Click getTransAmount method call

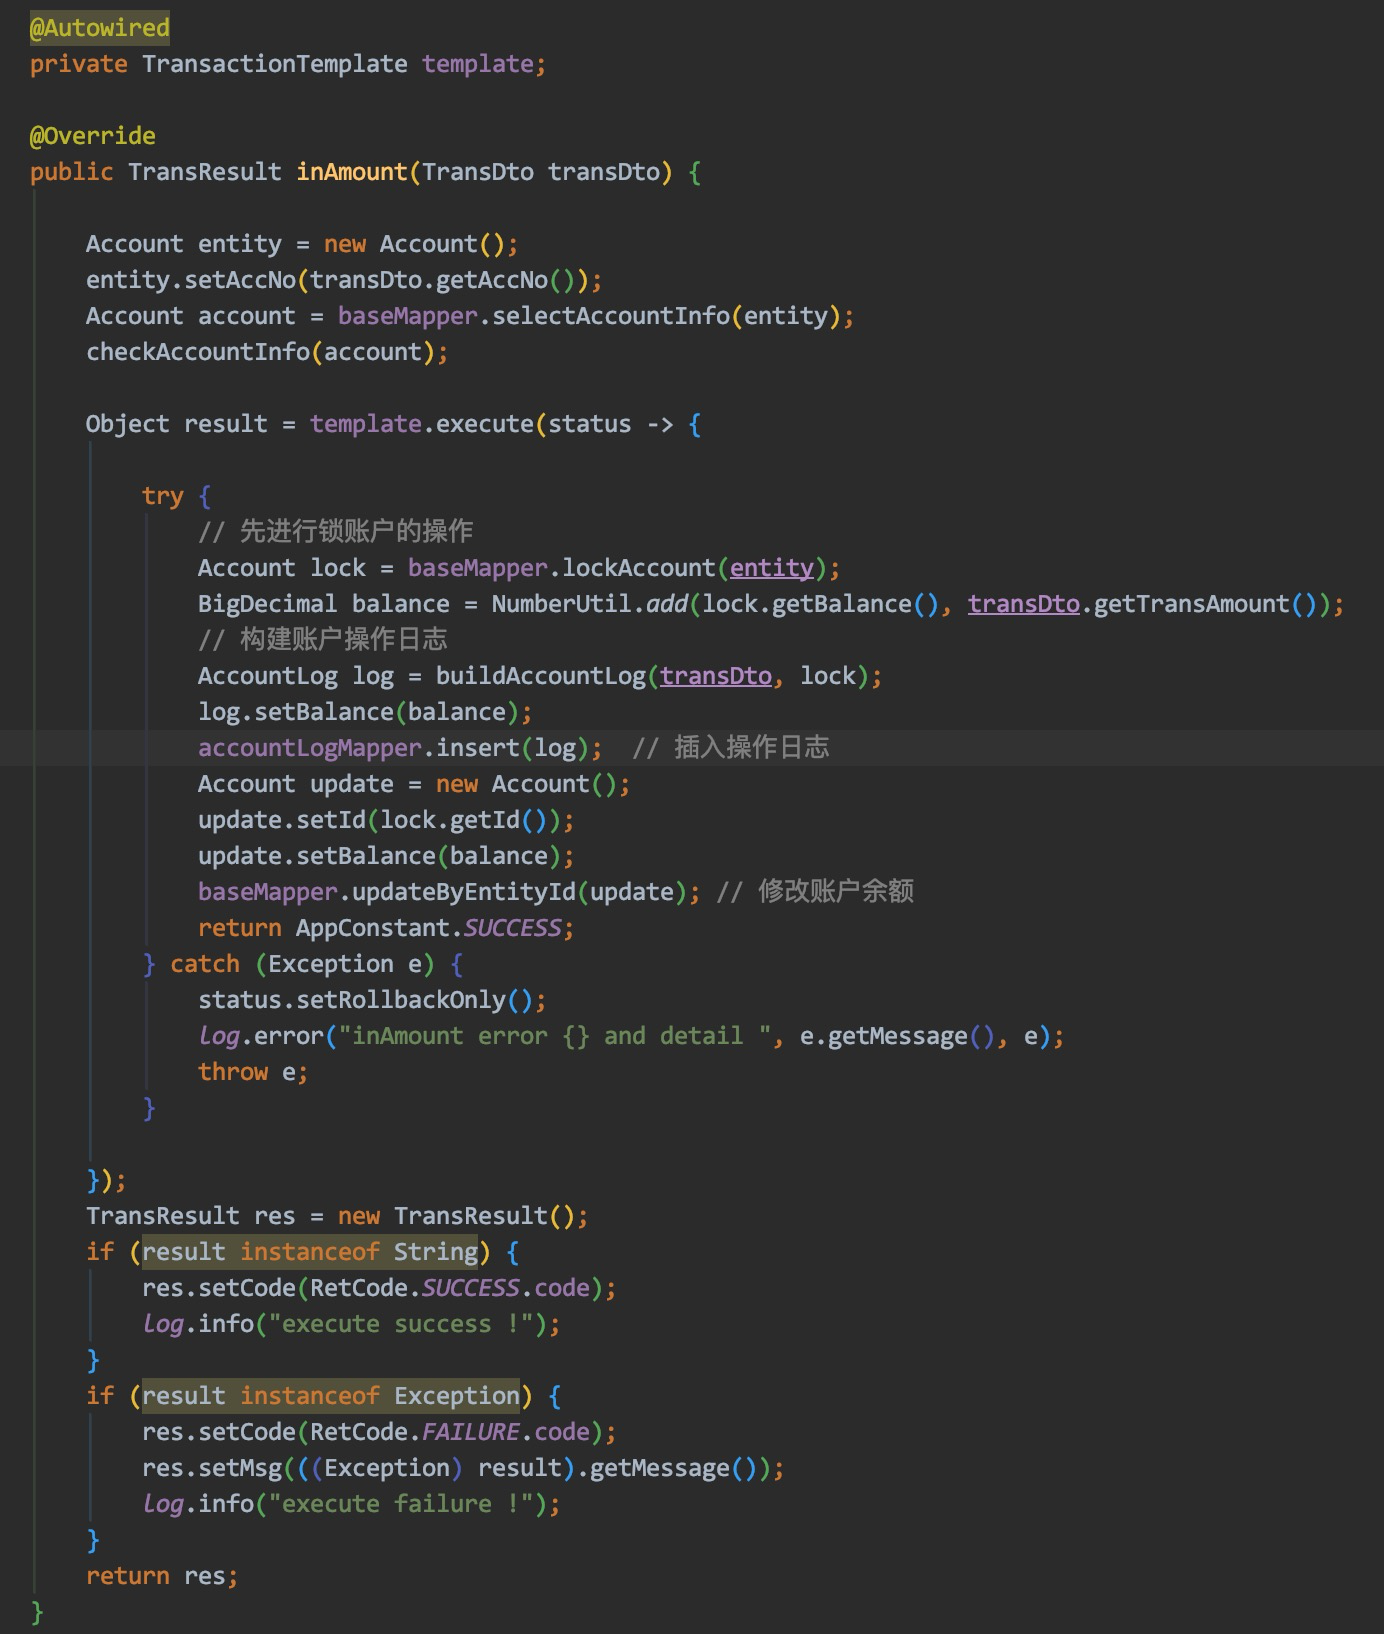(1191, 604)
